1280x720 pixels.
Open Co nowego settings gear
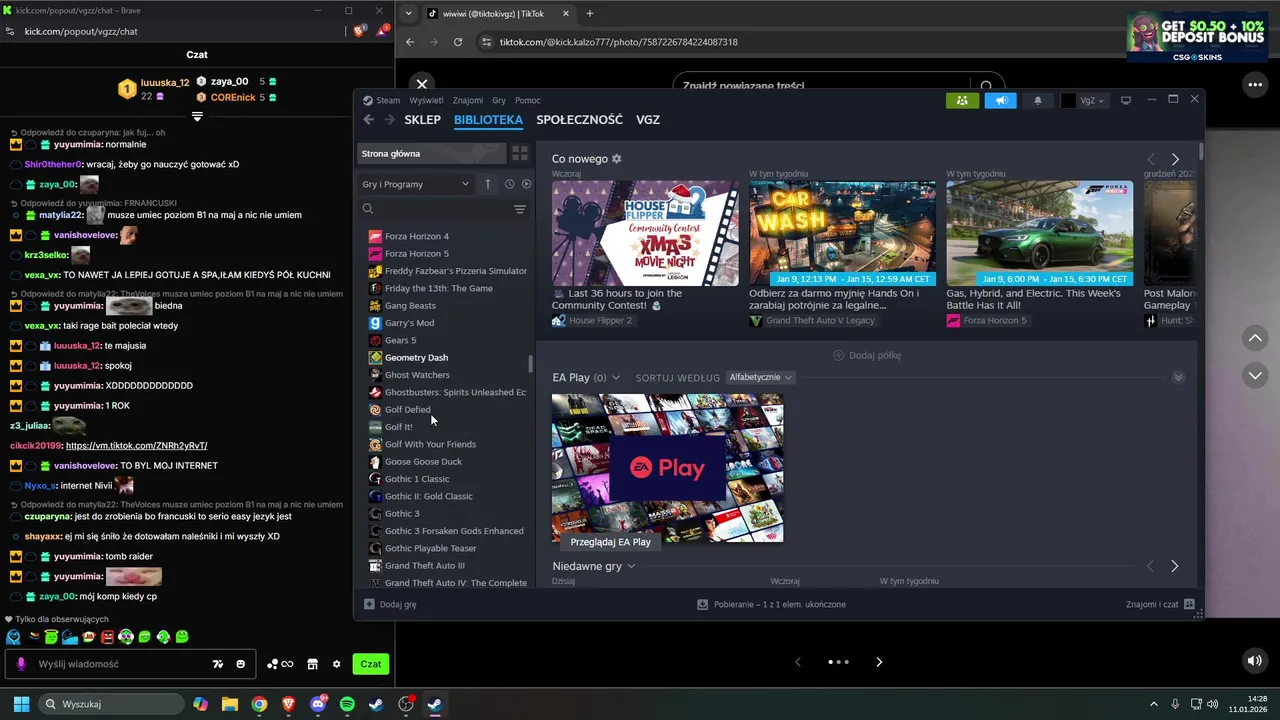point(616,159)
